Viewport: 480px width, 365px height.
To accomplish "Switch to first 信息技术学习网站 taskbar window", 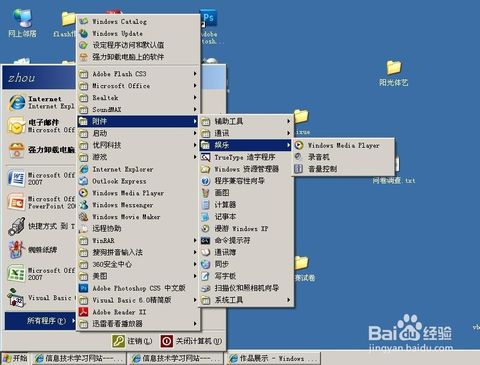I will point(79,359).
